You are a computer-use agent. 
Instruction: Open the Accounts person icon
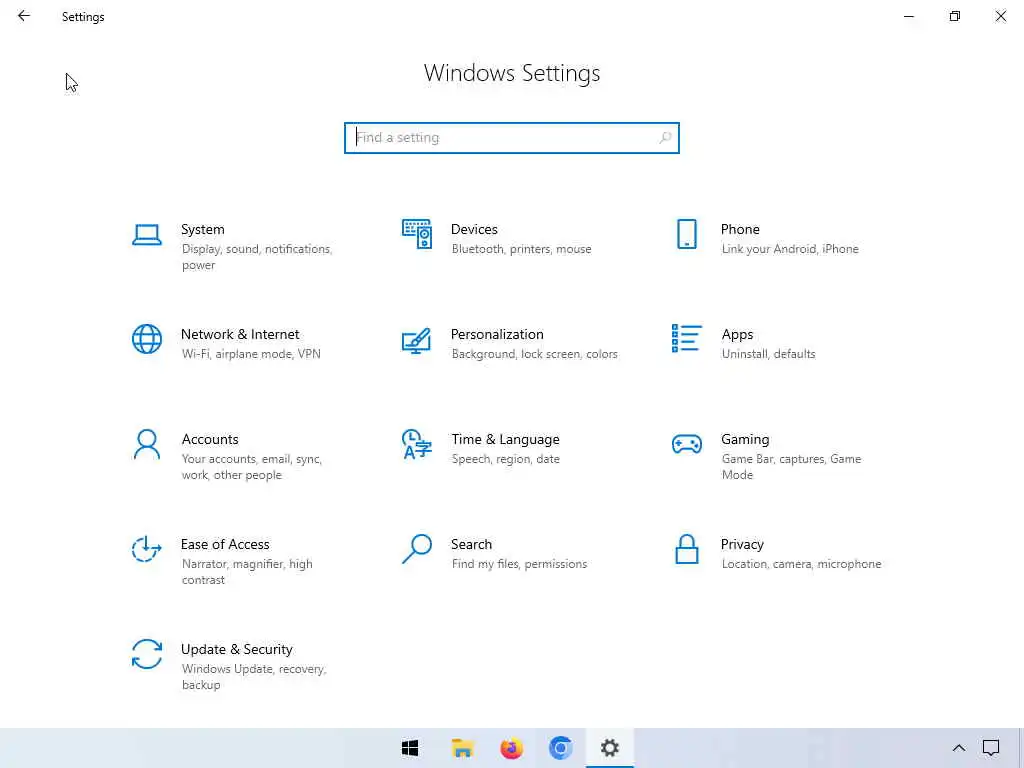pos(147,444)
